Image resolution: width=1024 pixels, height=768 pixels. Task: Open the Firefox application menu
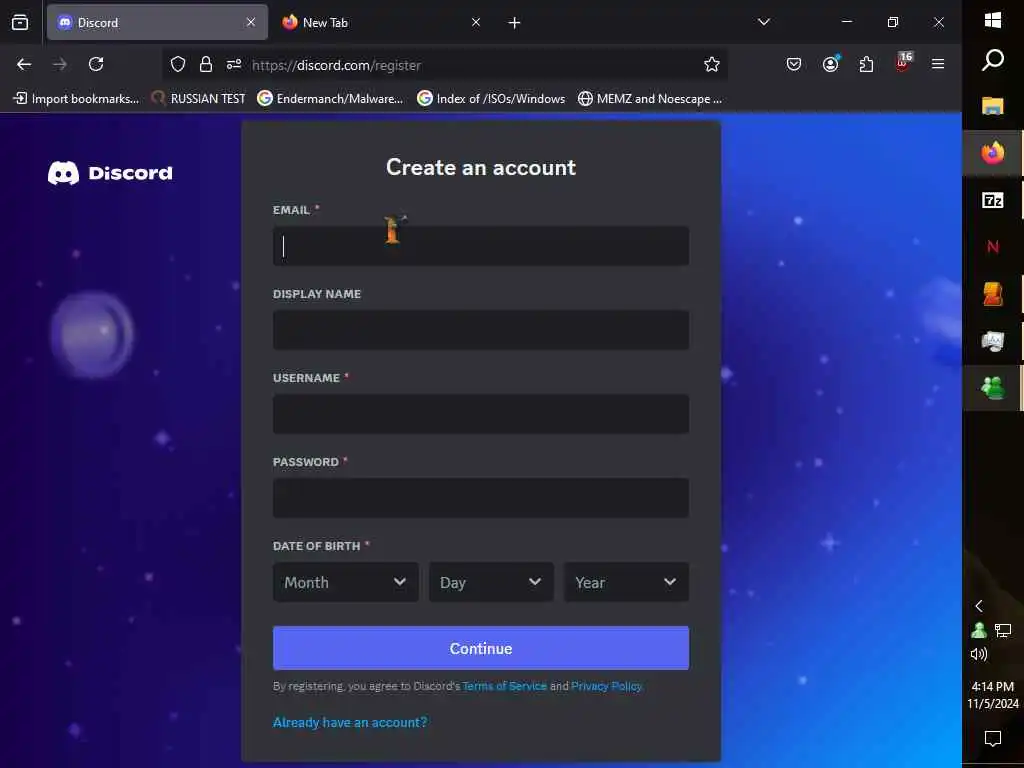[938, 64]
